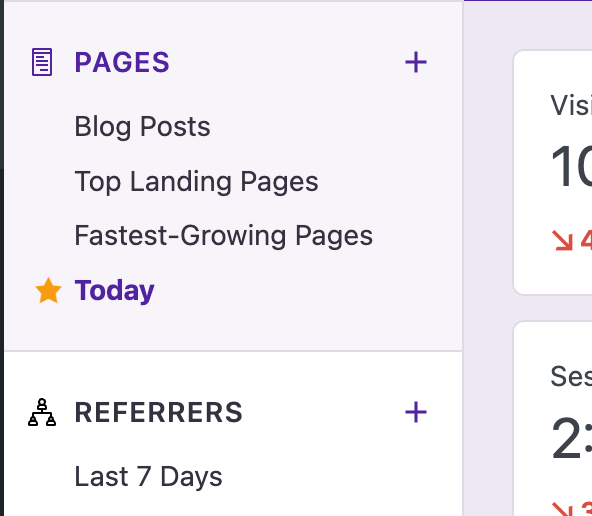The width and height of the screenshot is (592, 516).
Task: Click the red percentage change on Visitors card
Action: tap(586, 240)
